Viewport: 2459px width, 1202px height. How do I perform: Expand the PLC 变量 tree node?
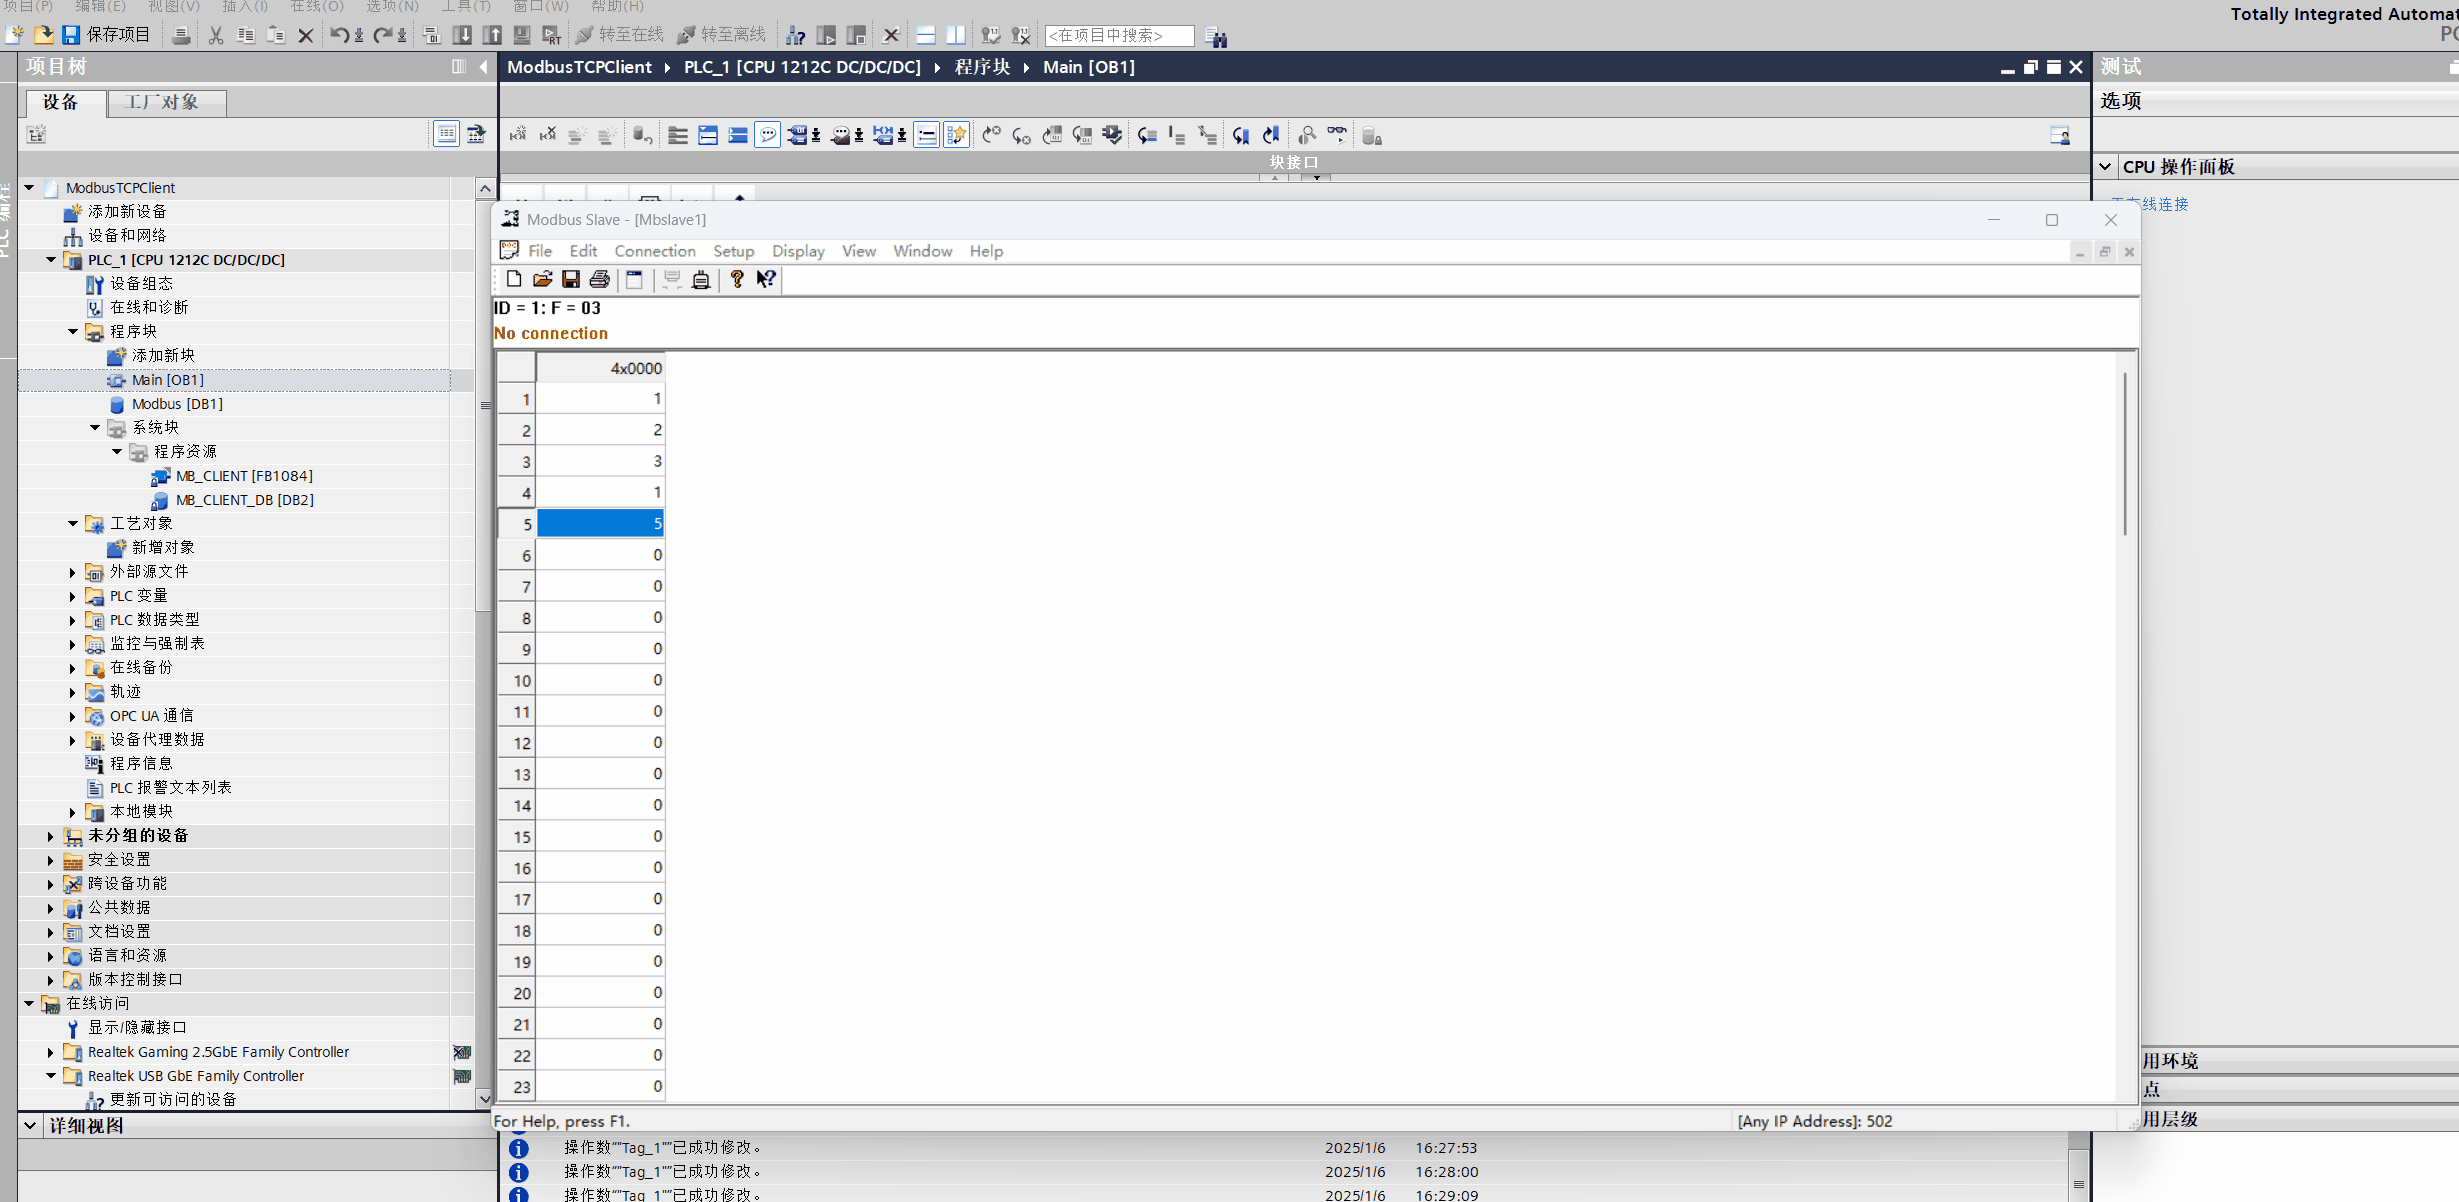click(x=73, y=596)
